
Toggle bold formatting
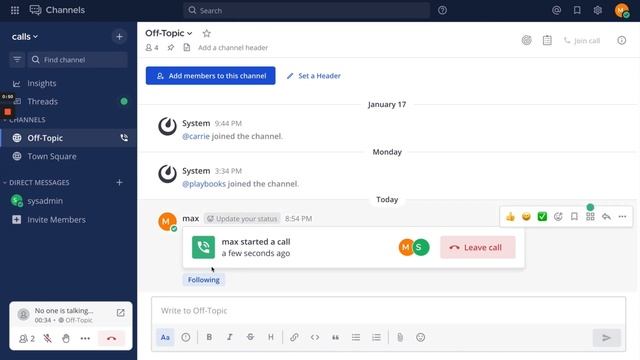(x=209, y=337)
